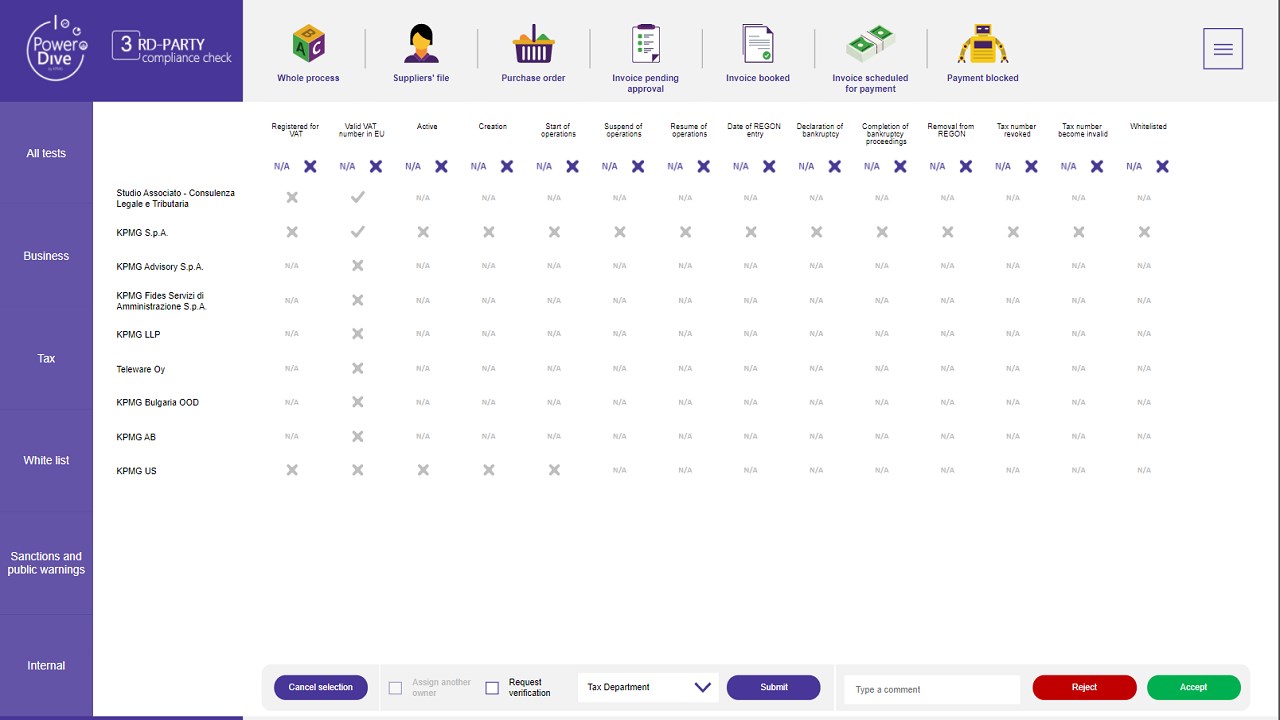The width and height of the screenshot is (1280, 720).
Task: Click KPMG US Start of operations cross
Action: tap(554, 470)
